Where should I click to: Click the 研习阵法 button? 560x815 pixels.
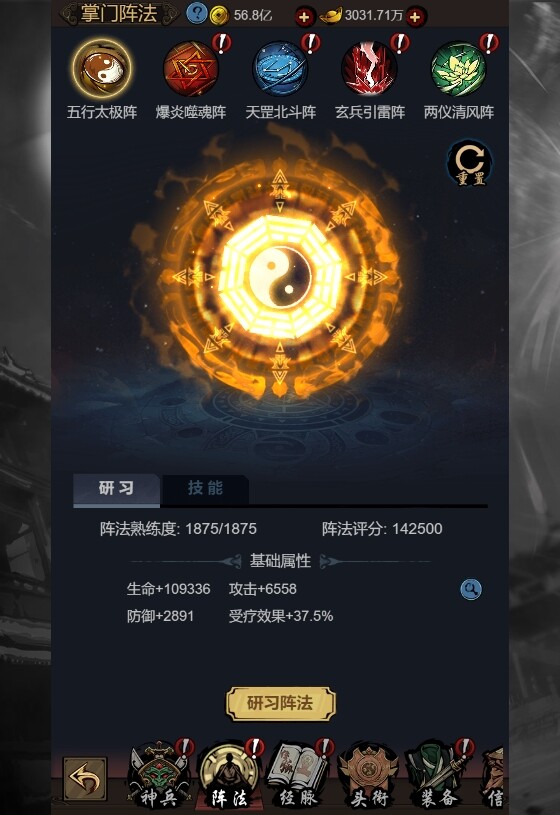click(x=281, y=703)
